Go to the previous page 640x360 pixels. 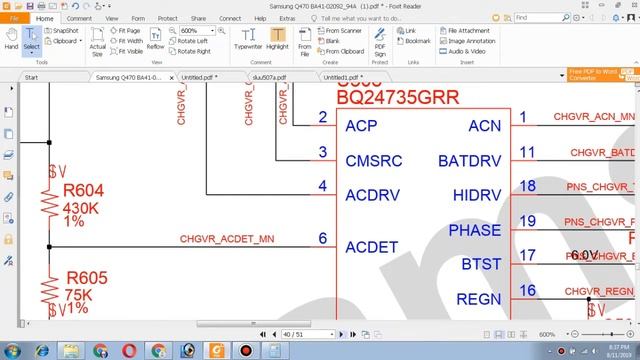(274, 334)
